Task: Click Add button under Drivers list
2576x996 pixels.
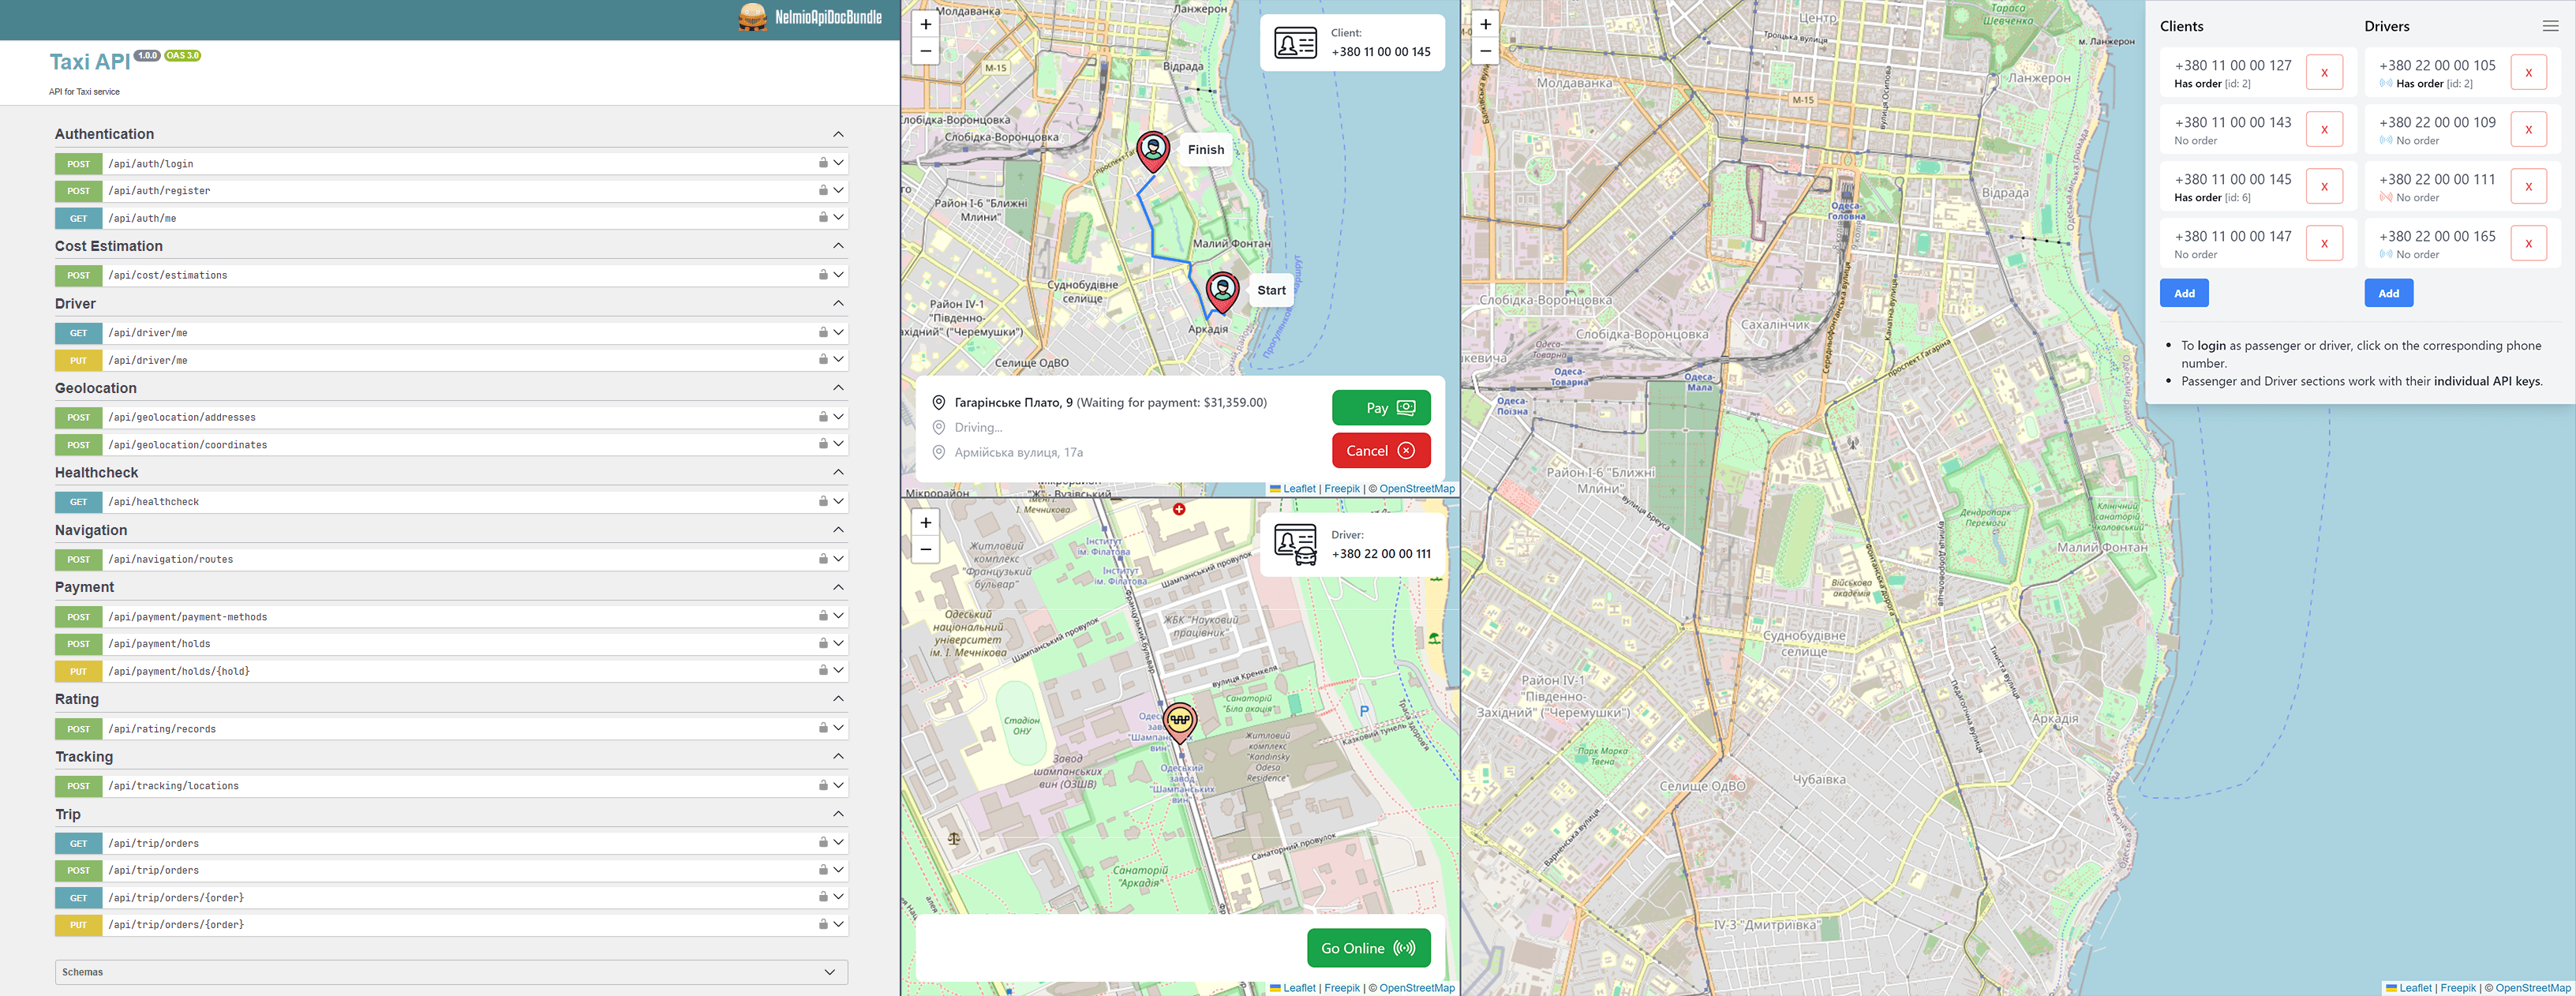Action: tap(2388, 293)
